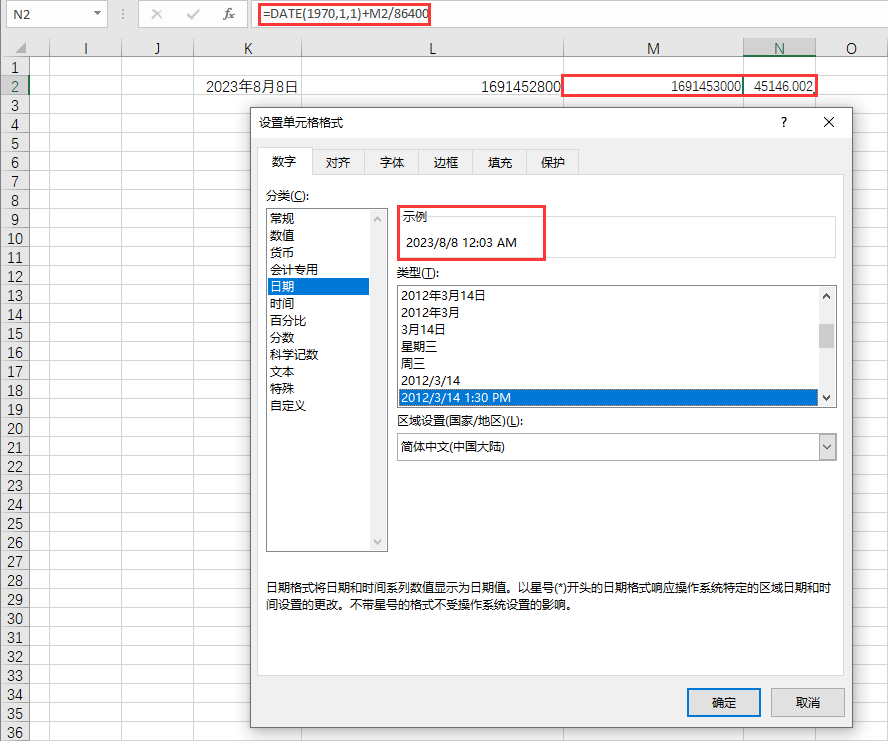Switch to the 字体 tab
This screenshot has height=741, width=888.
pyautogui.click(x=391, y=161)
